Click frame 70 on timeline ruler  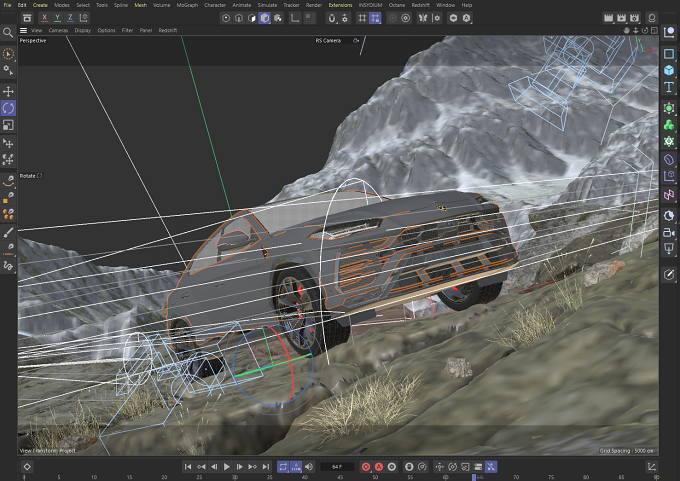(516, 477)
